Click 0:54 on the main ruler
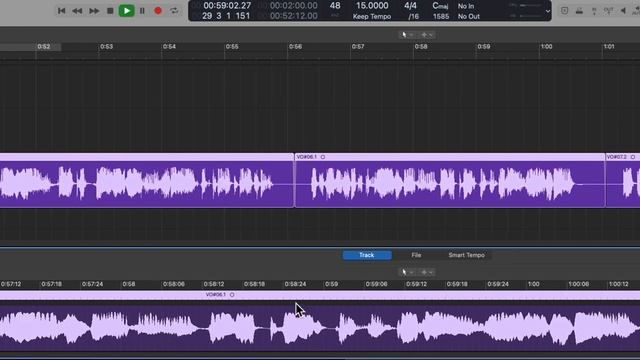The image size is (640, 360). pos(169,47)
